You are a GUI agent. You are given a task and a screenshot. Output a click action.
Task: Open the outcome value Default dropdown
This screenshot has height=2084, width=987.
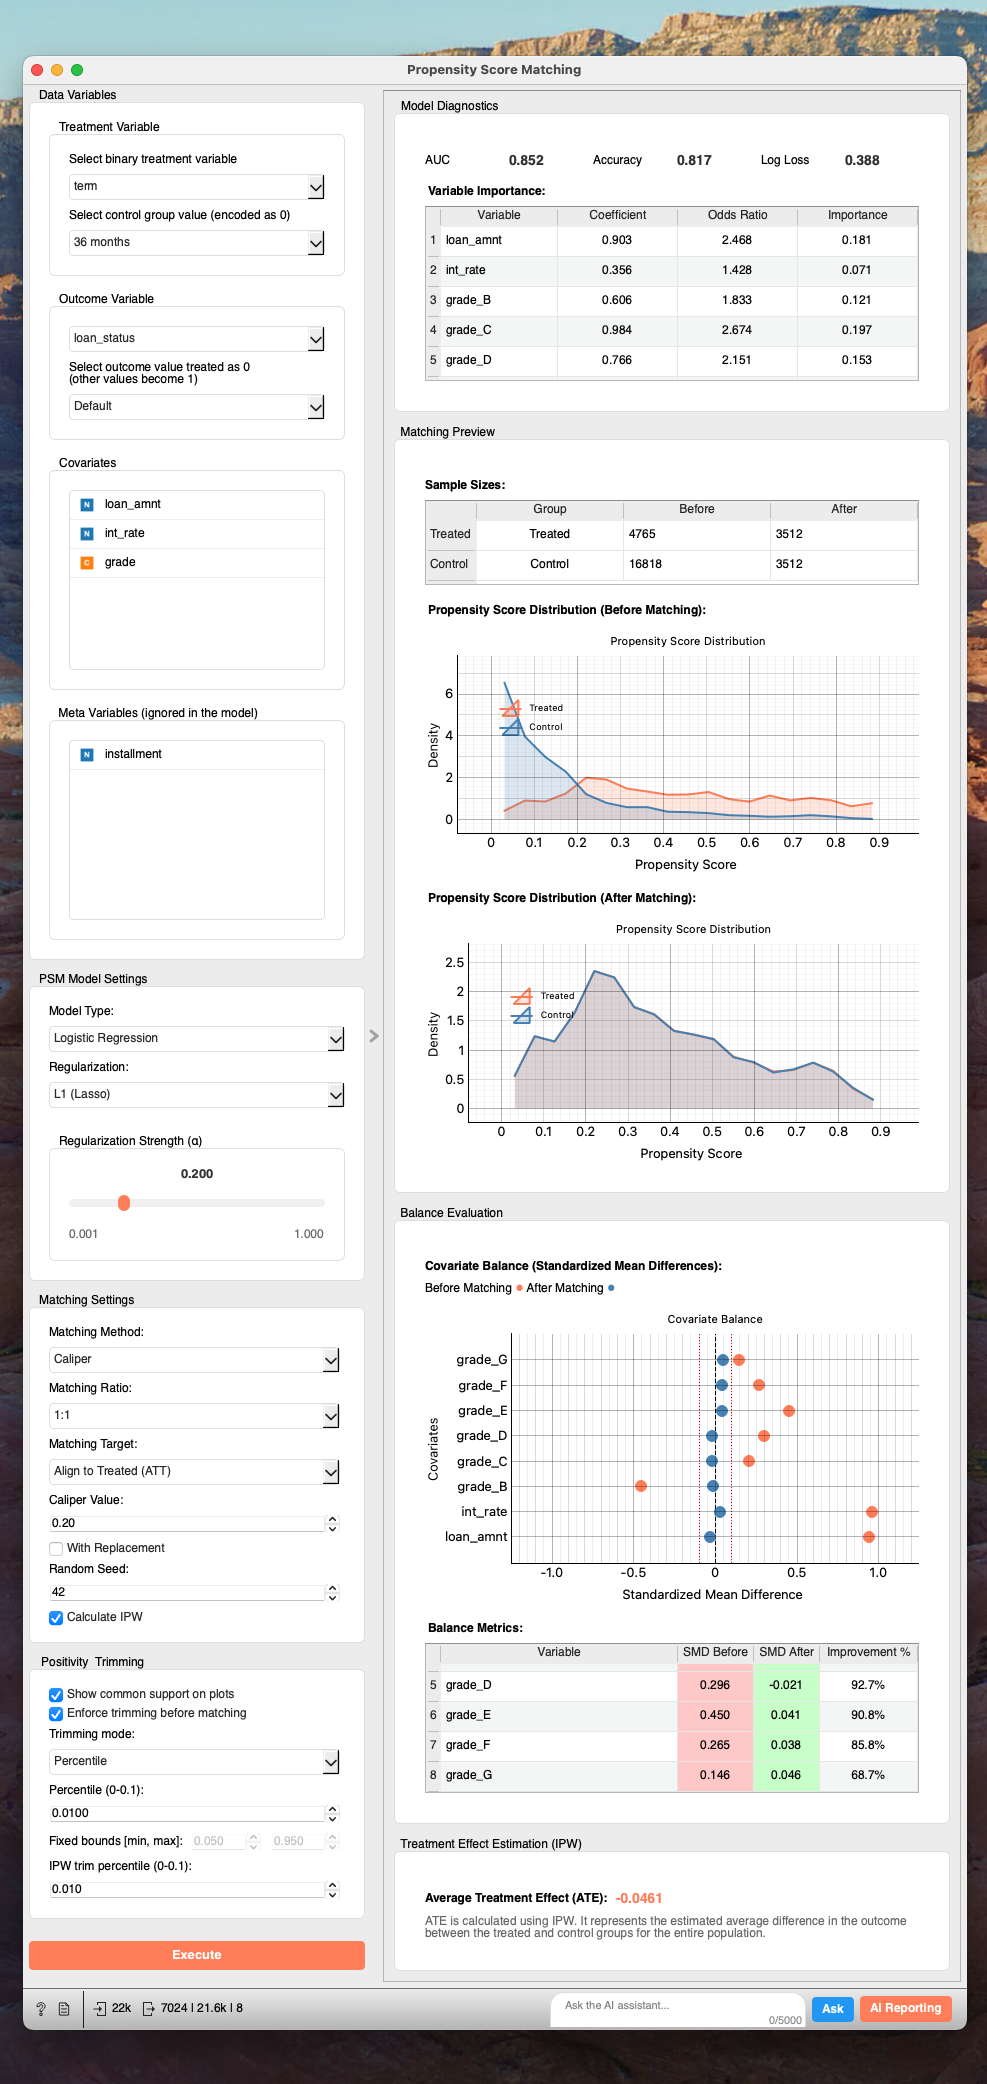pos(197,407)
